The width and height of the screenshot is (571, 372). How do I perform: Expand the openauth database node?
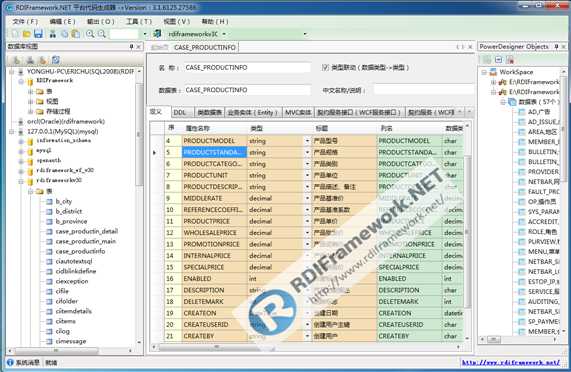tap(21, 161)
